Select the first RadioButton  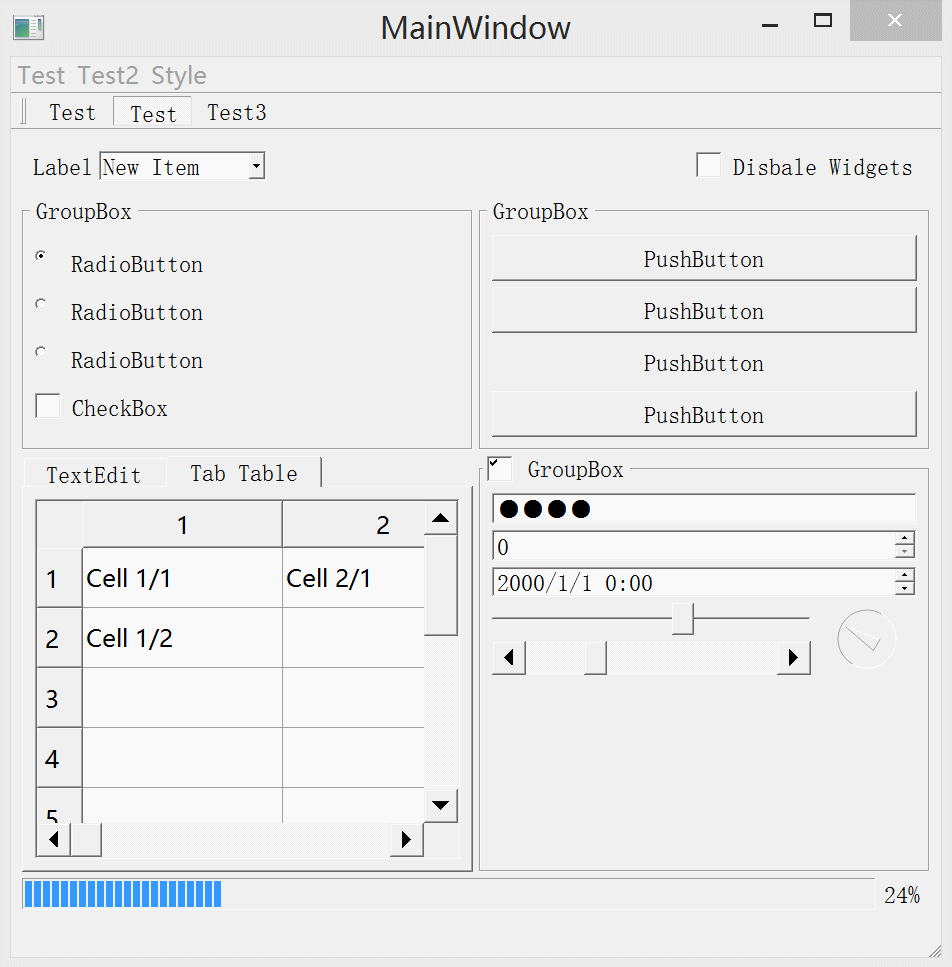41,255
